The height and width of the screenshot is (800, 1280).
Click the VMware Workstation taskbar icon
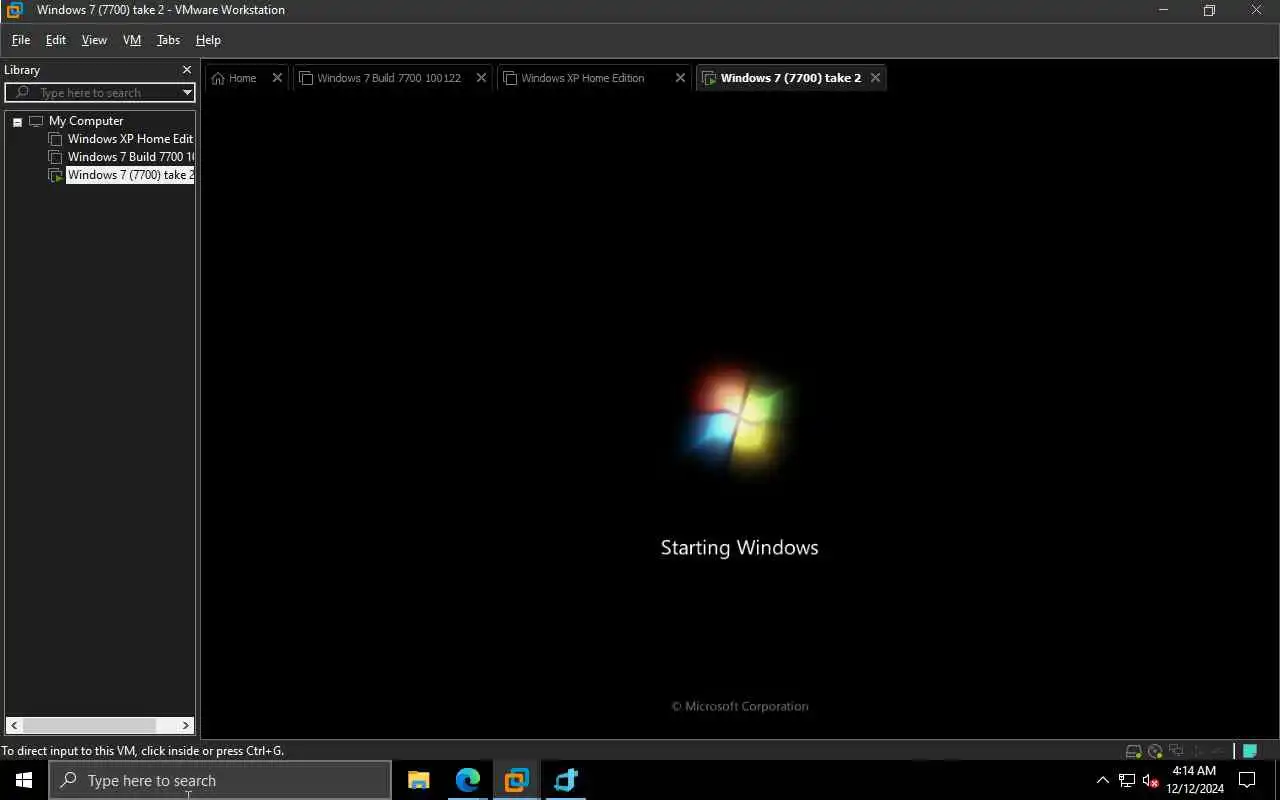(517, 780)
